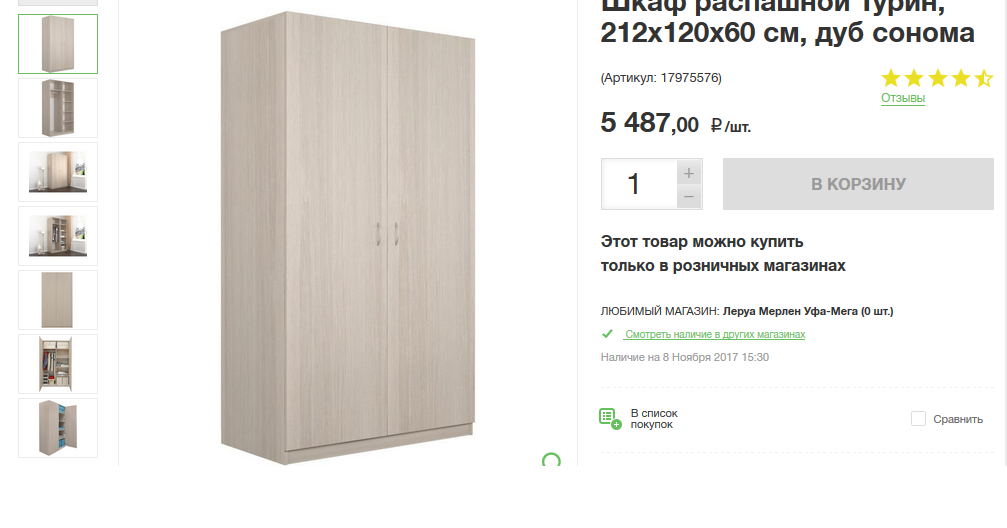Click the star rating icons
The width and height of the screenshot is (1007, 528).
(937, 78)
